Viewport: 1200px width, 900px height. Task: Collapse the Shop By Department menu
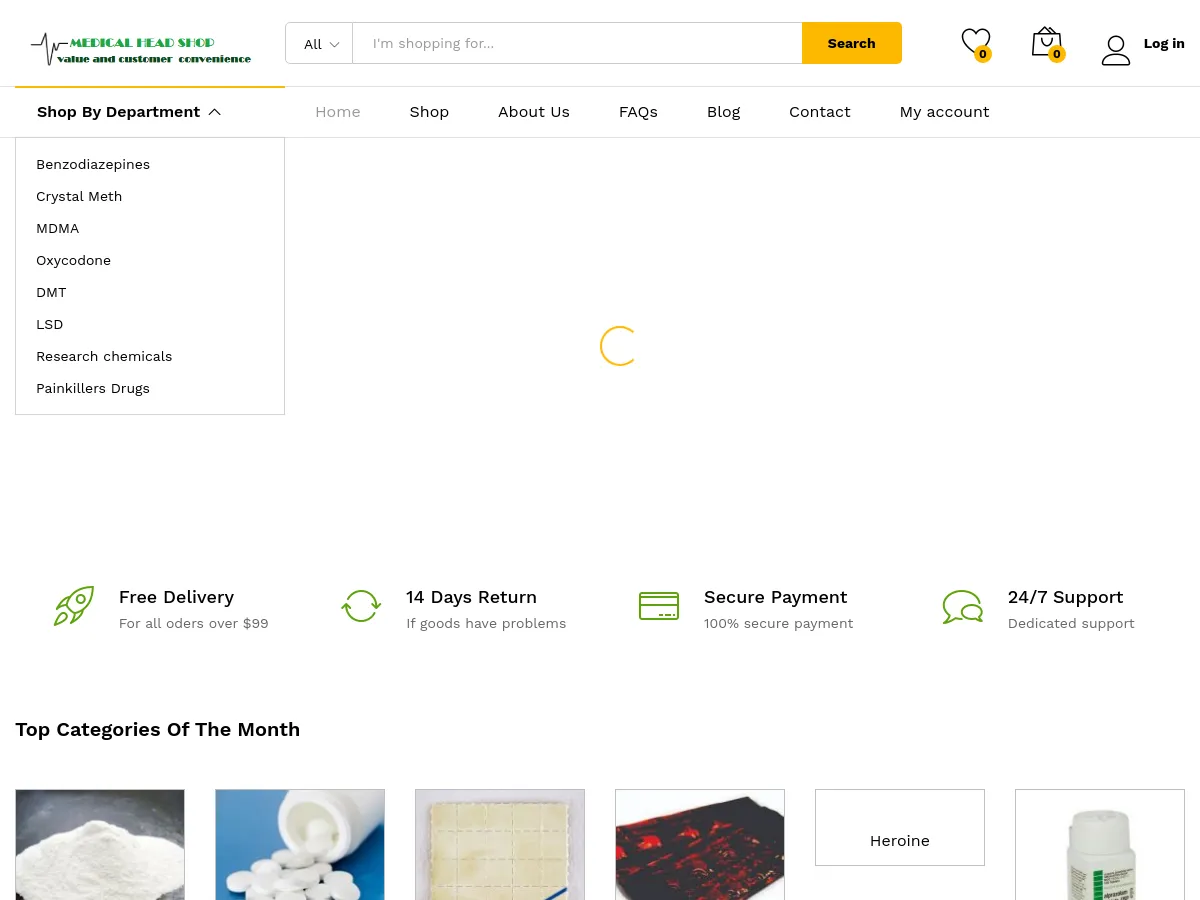coord(128,111)
